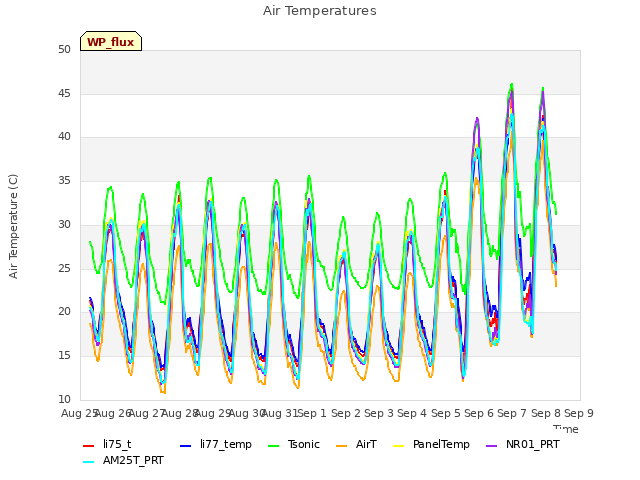Click the Sep 6 x-axis tick label
640x480 pixels.
click(479, 413)
